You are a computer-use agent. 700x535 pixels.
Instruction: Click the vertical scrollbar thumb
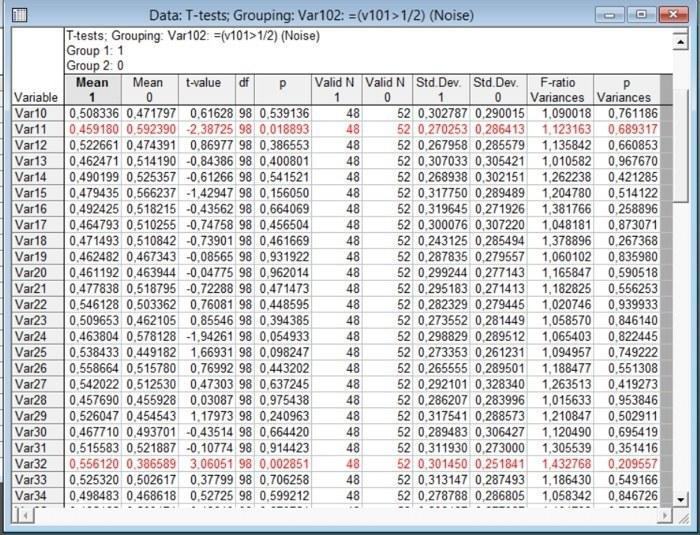pyautogui.click(x=680, y=145)
